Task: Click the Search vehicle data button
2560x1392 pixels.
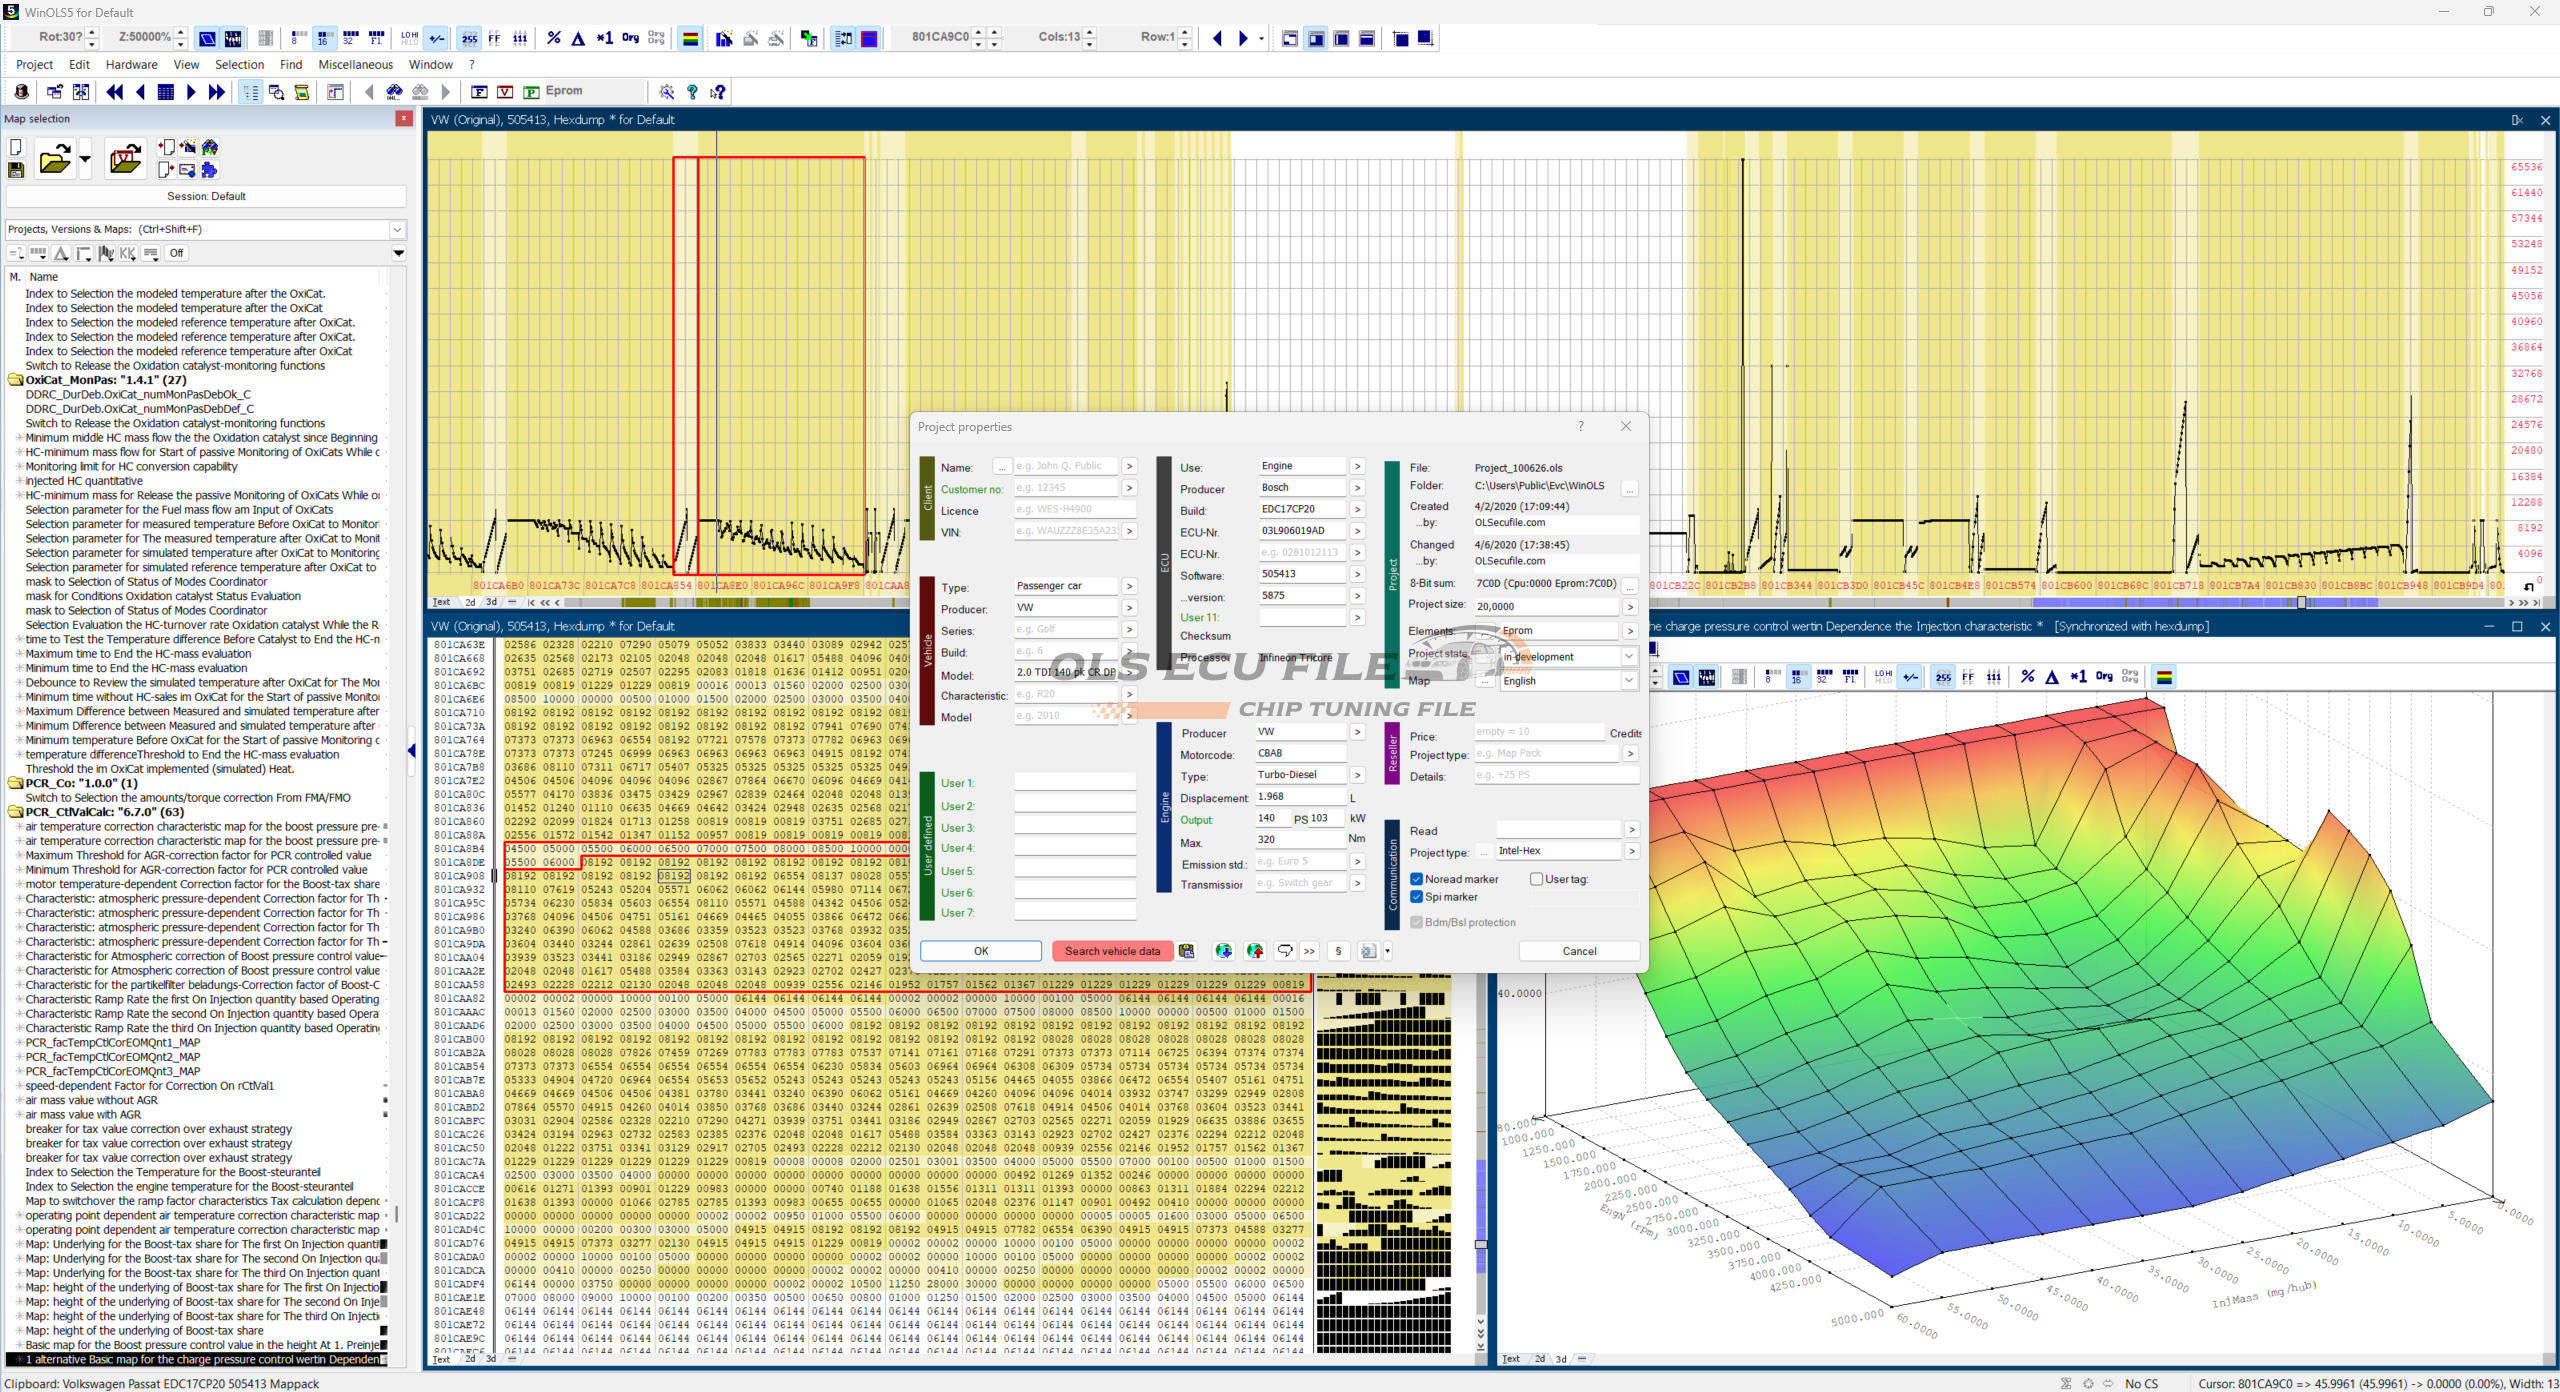Action: pos(1111,951)
